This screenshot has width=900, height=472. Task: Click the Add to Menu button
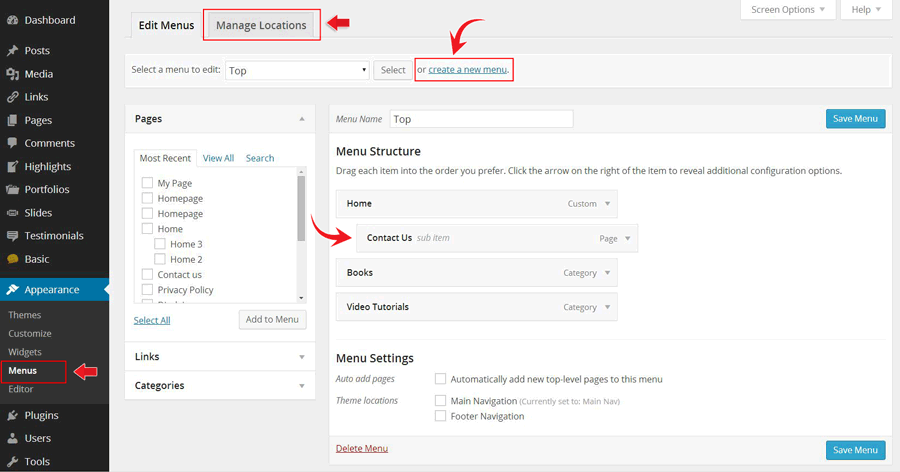coord(272,319)
